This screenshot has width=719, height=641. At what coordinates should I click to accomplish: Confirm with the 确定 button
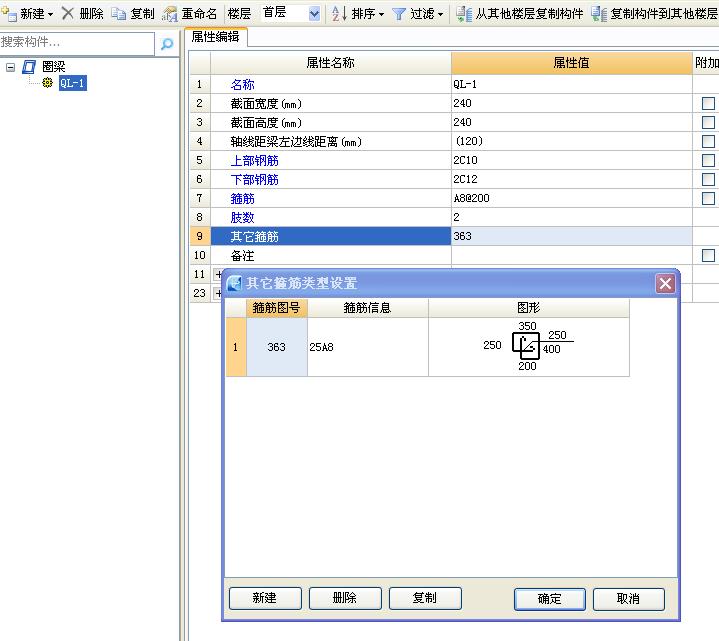[x=549, y=599]
